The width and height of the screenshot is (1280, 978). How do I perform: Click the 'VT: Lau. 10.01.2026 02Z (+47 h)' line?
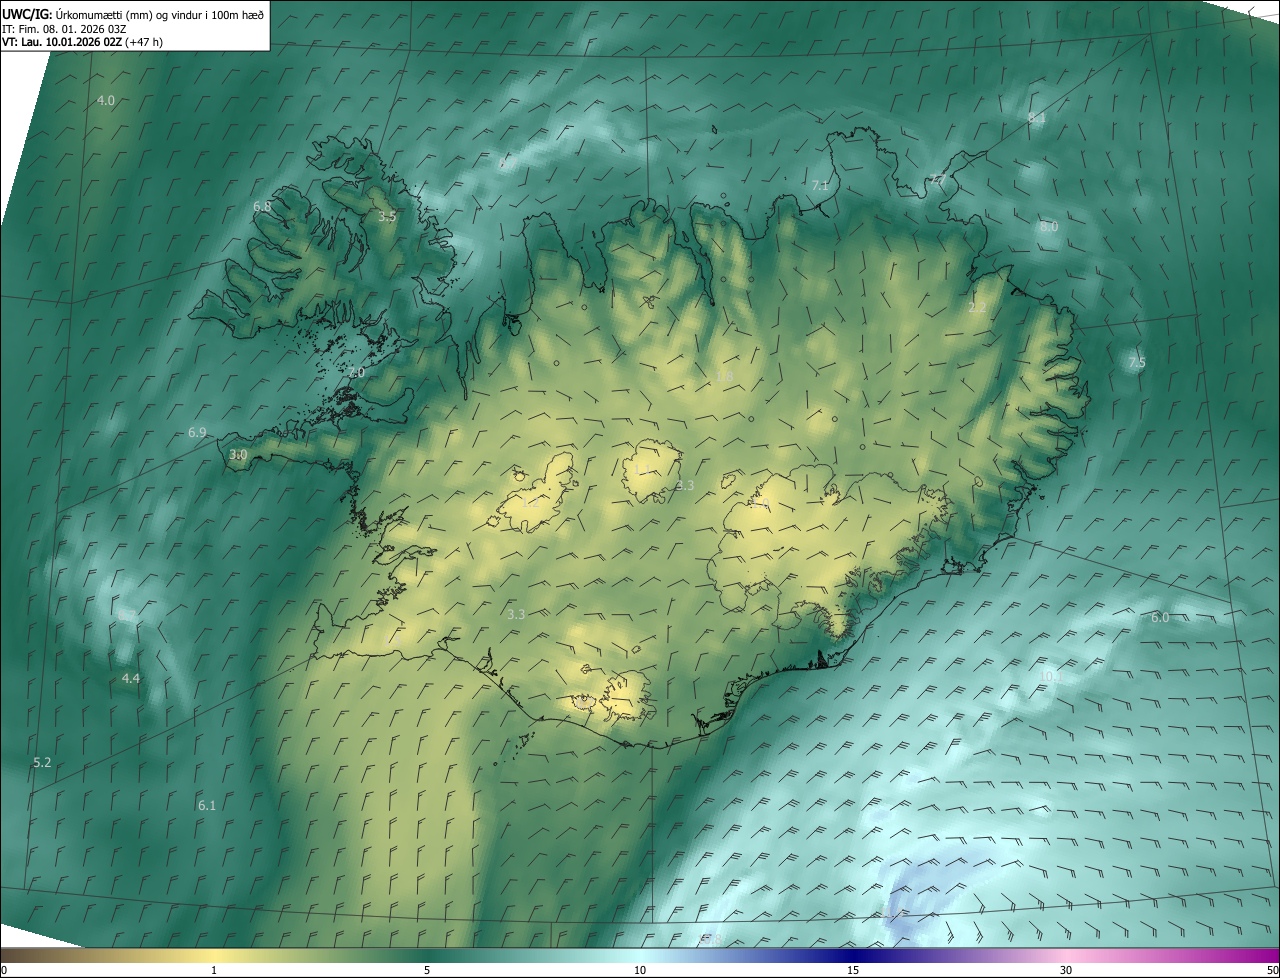point(82,42)
